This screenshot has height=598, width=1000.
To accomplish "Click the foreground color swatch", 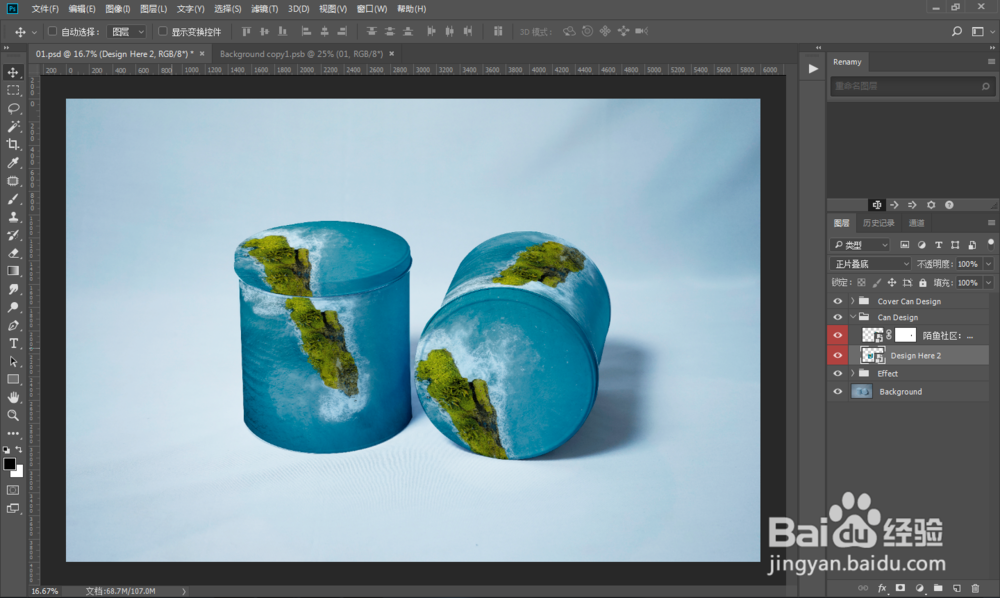I will (9, 464).
